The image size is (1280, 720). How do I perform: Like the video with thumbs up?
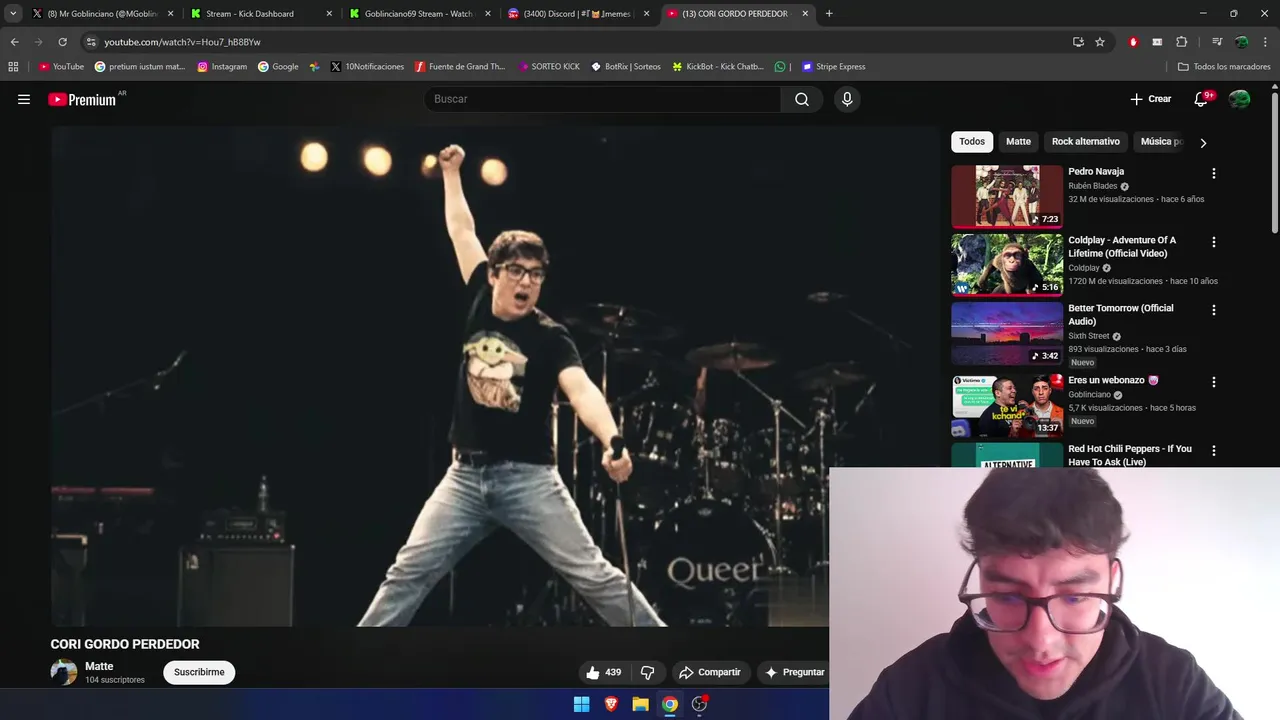[x=603, y=672]
